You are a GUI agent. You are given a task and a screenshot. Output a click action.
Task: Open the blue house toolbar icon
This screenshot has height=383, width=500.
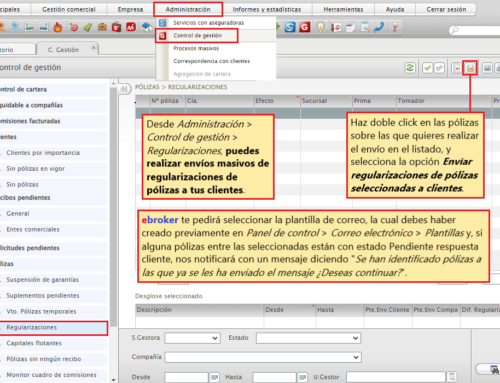coord(146,27)
